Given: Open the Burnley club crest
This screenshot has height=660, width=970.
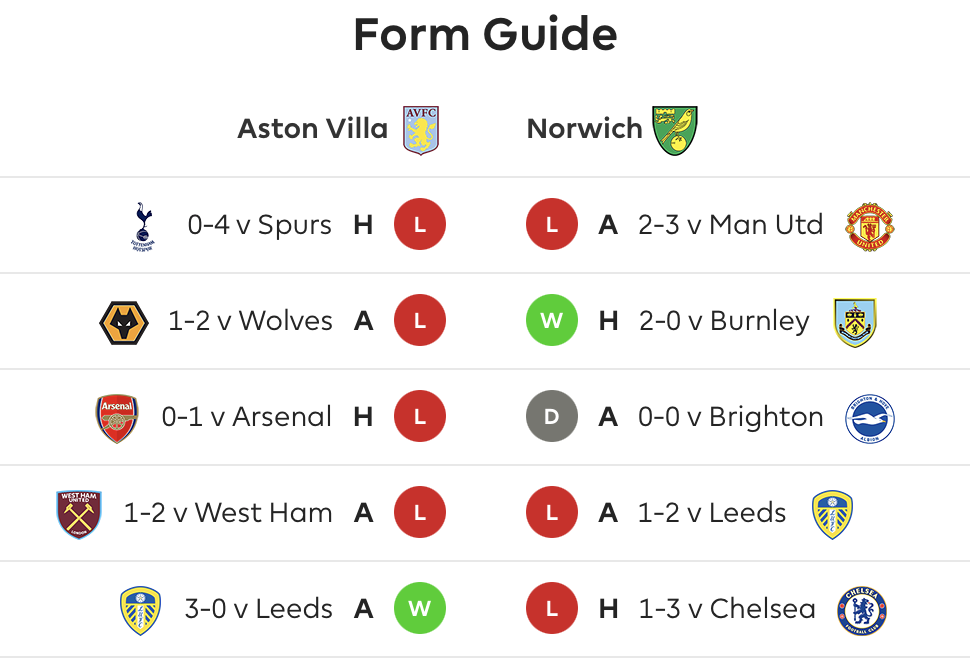Looking at the screenshot, I should click(x=854, y=322).
